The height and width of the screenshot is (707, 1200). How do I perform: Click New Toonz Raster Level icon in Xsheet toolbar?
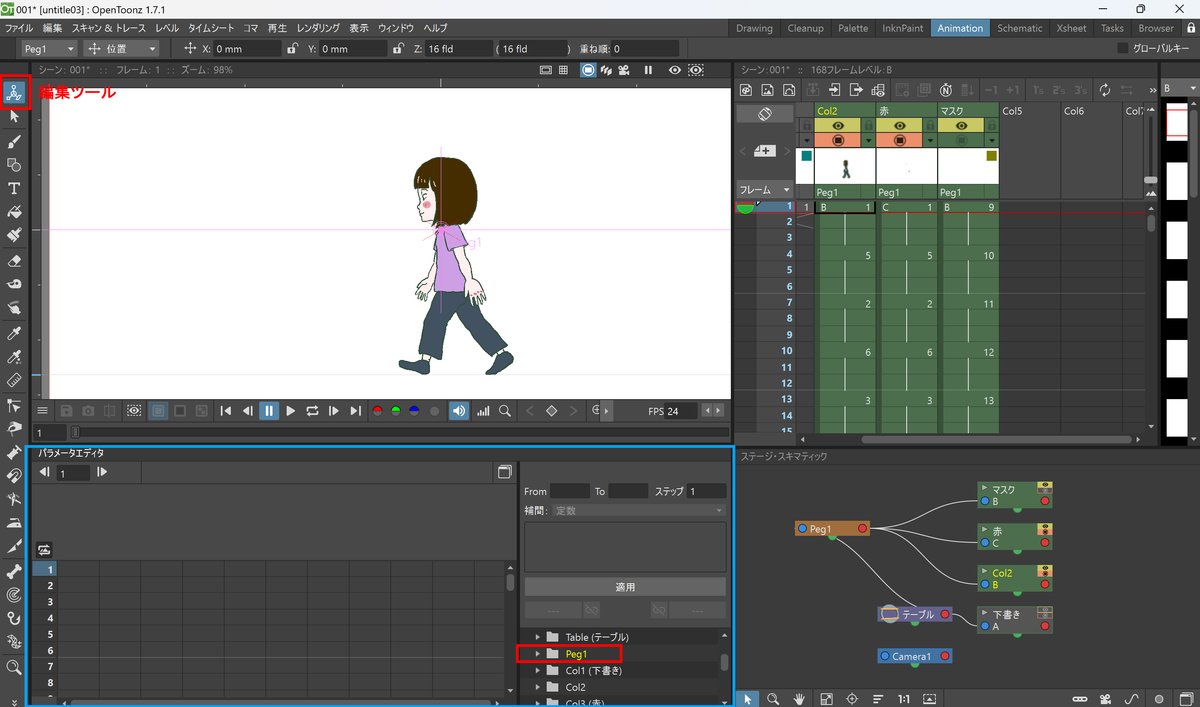746,90
